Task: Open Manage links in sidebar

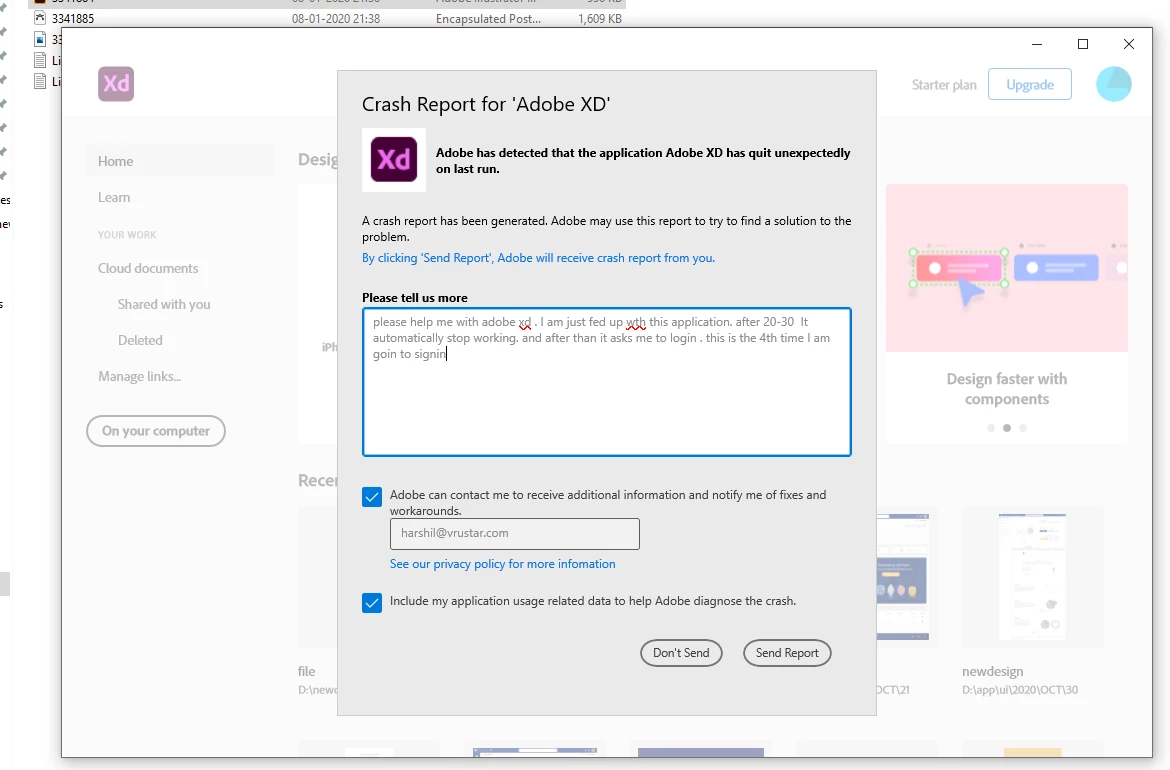Action: coord(140,376)
